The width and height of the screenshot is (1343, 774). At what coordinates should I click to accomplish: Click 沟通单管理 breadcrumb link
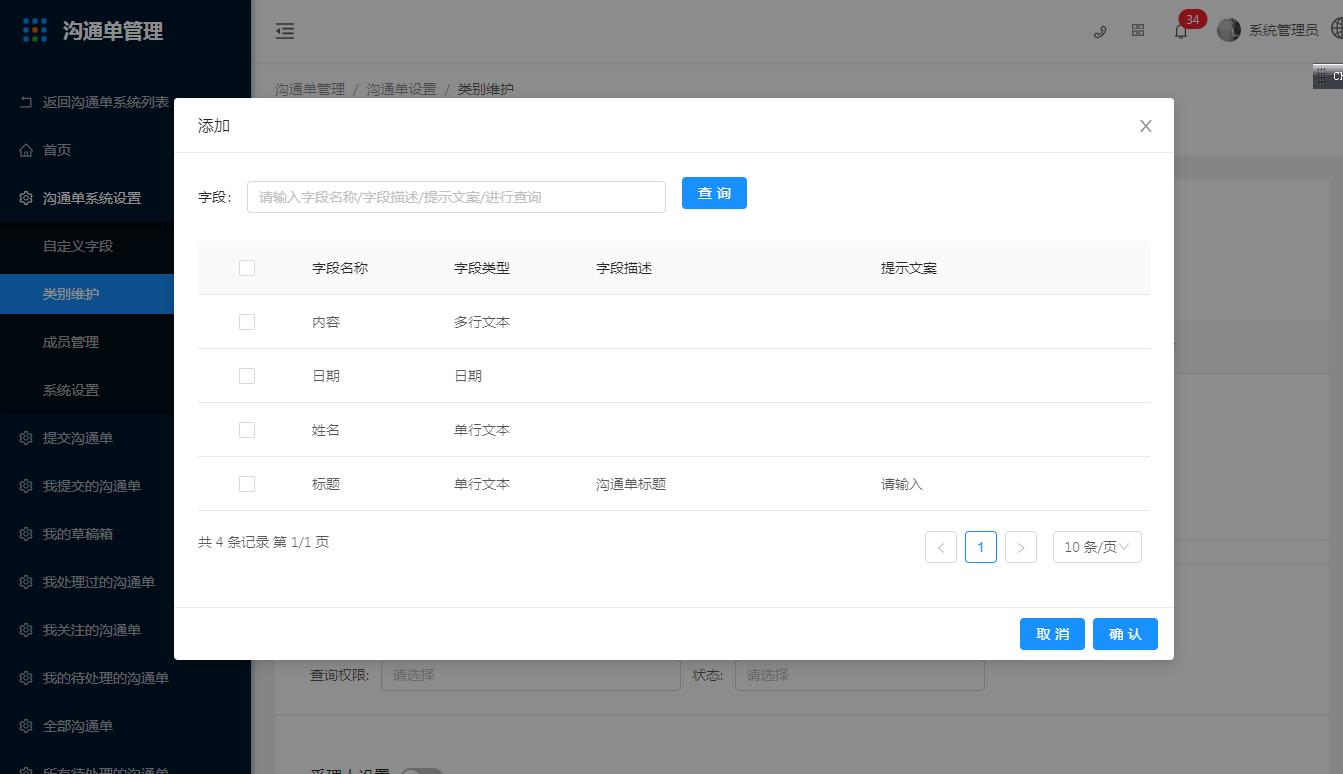tap(310, 89)
